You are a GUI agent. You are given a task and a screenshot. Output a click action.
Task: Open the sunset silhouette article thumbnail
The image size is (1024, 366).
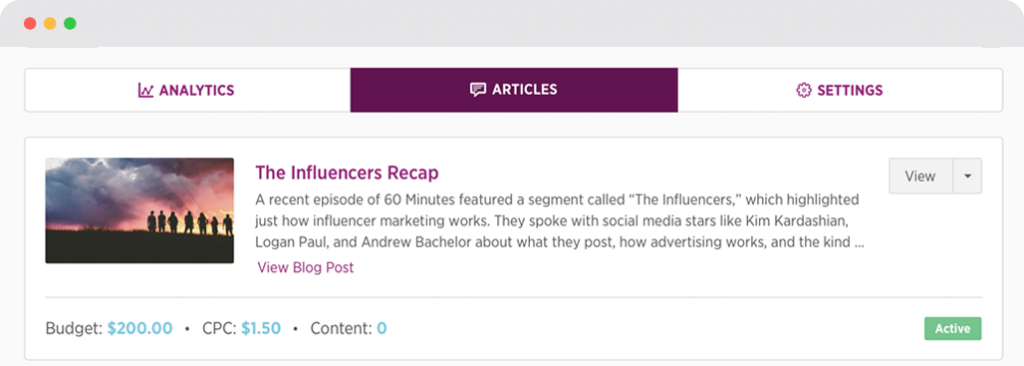(x=140, y=210)
